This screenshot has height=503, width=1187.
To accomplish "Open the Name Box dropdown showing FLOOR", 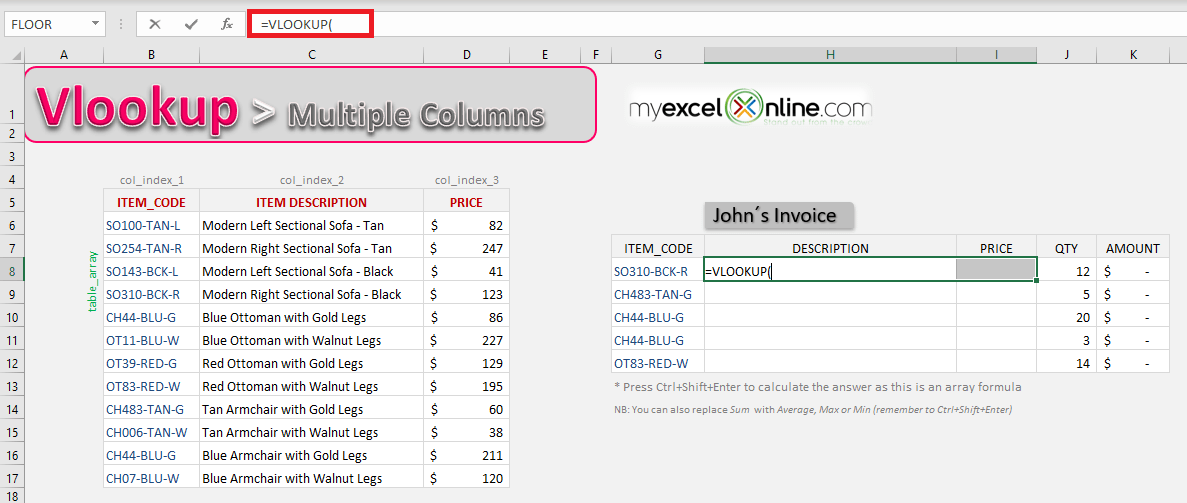I will 95,23.
